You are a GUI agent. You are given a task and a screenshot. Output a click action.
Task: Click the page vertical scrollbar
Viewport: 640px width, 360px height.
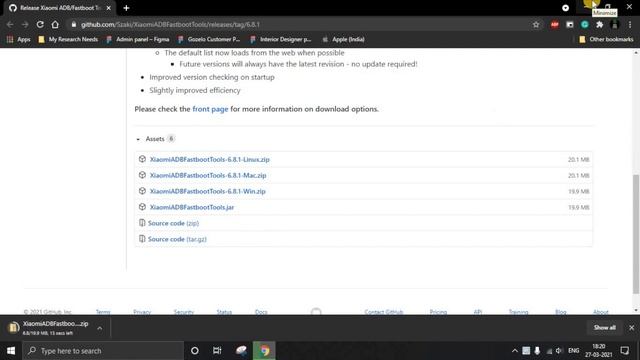pyautogui.click(x=636, y=234)
